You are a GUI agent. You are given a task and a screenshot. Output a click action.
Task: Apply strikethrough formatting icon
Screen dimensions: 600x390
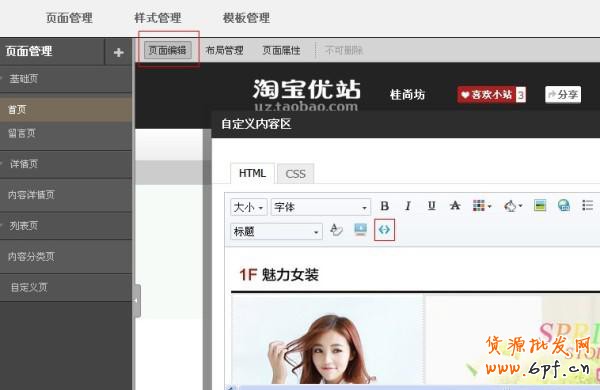point(455,206)
